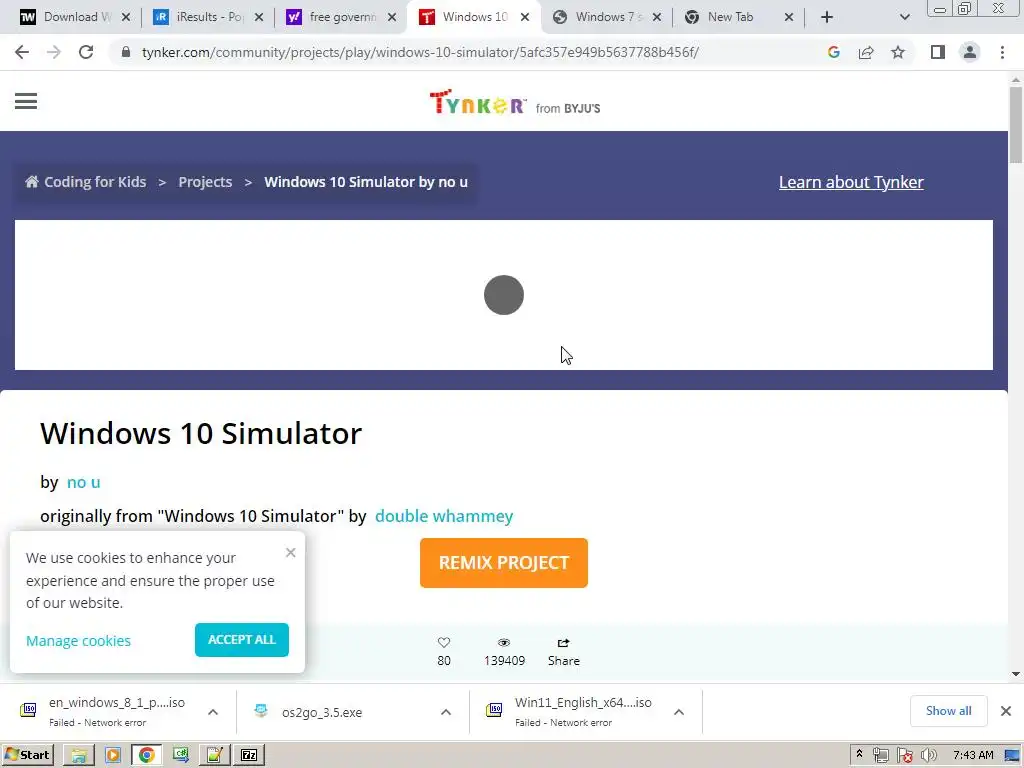Screen dimensions: 1024x768
Task: Show all downloads
Action: 948,711
